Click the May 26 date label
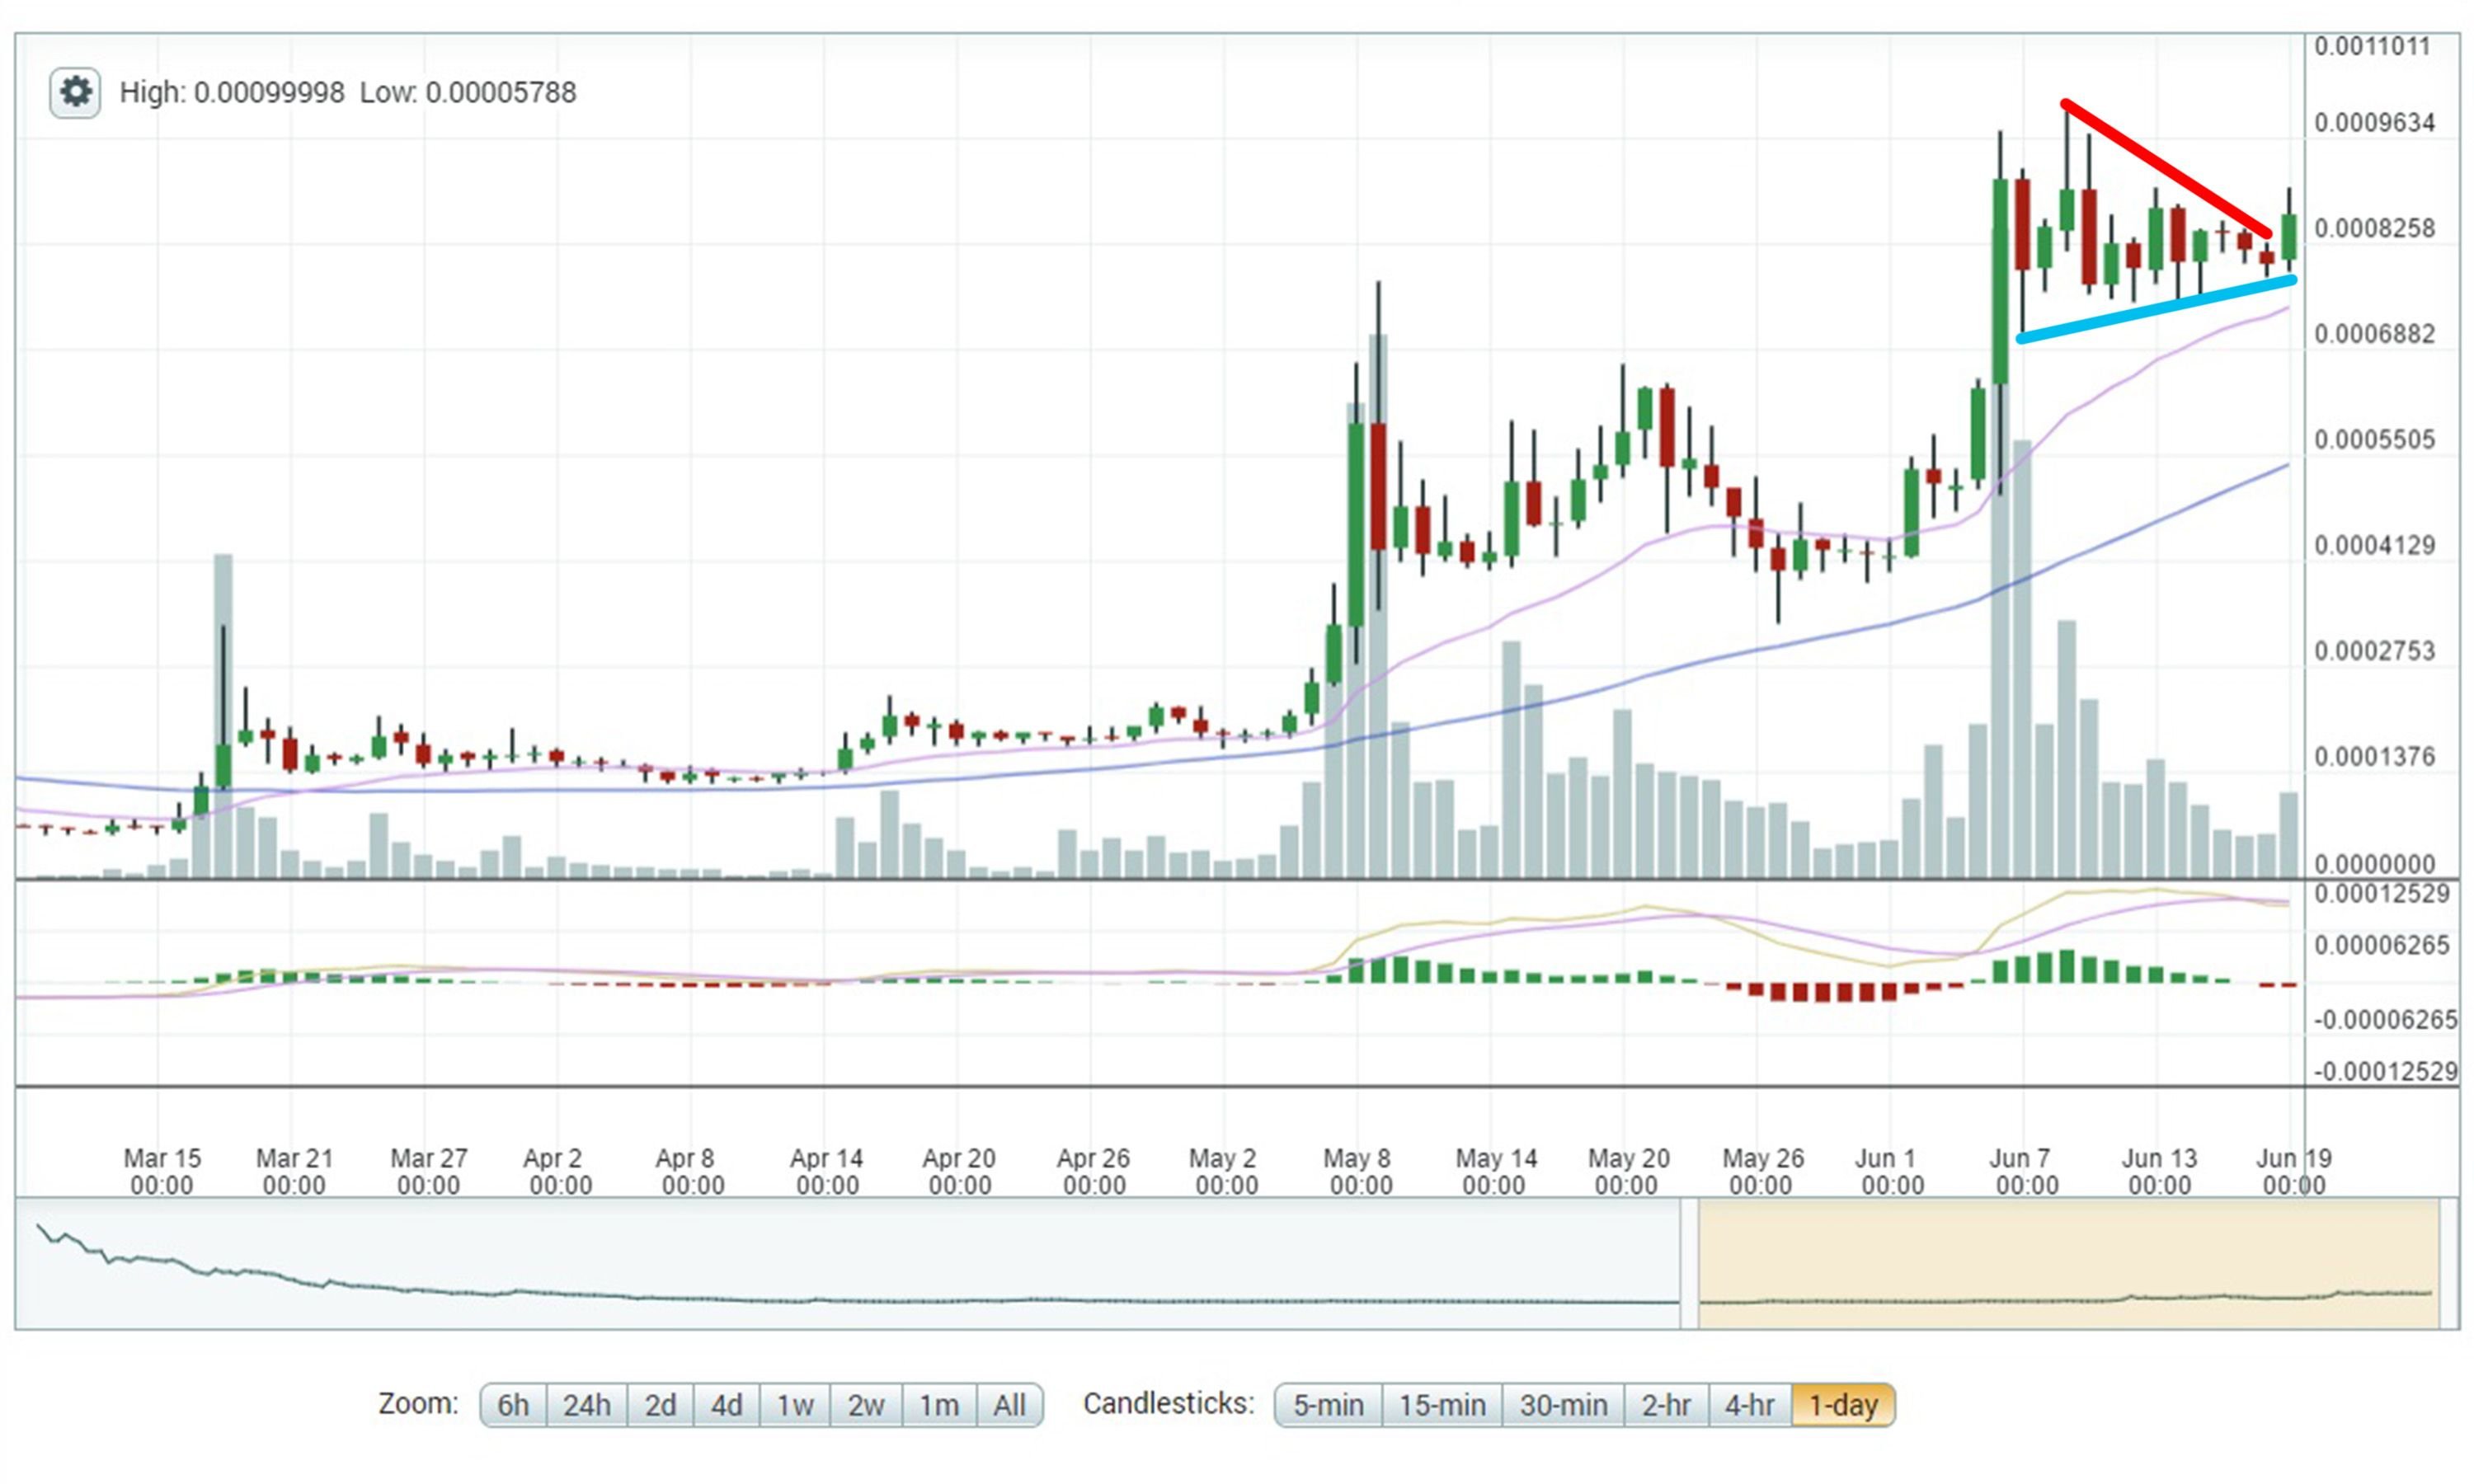2474x1484 pixels. click(1762, 1172)
